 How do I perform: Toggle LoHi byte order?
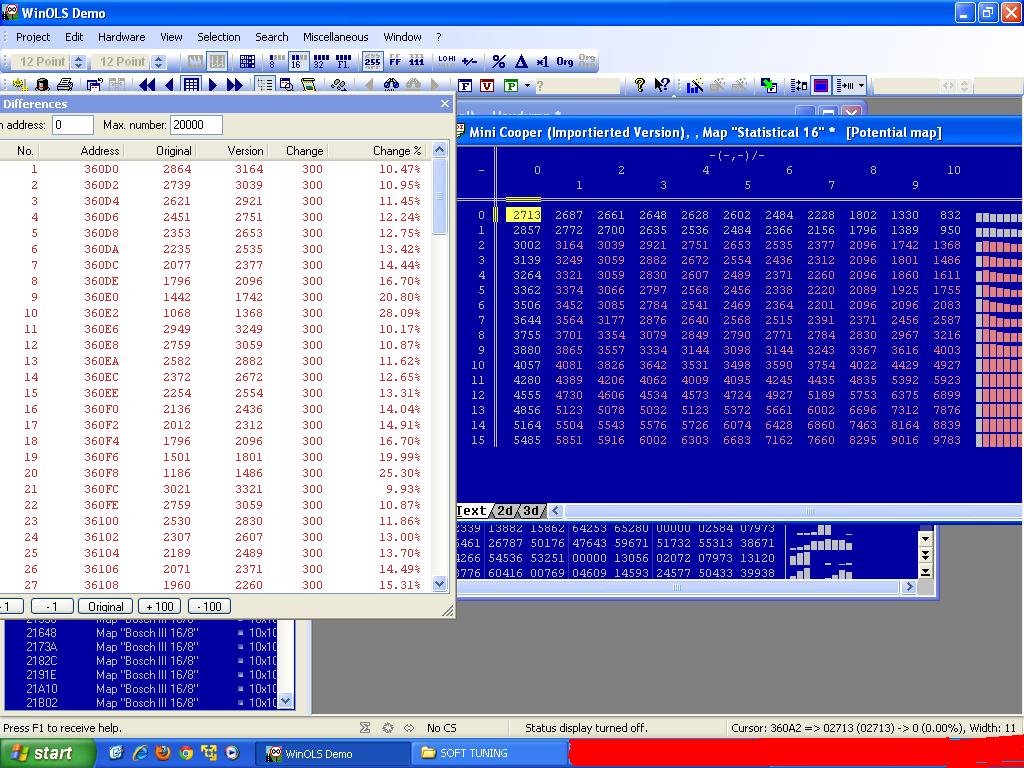(x=447, y=61)
